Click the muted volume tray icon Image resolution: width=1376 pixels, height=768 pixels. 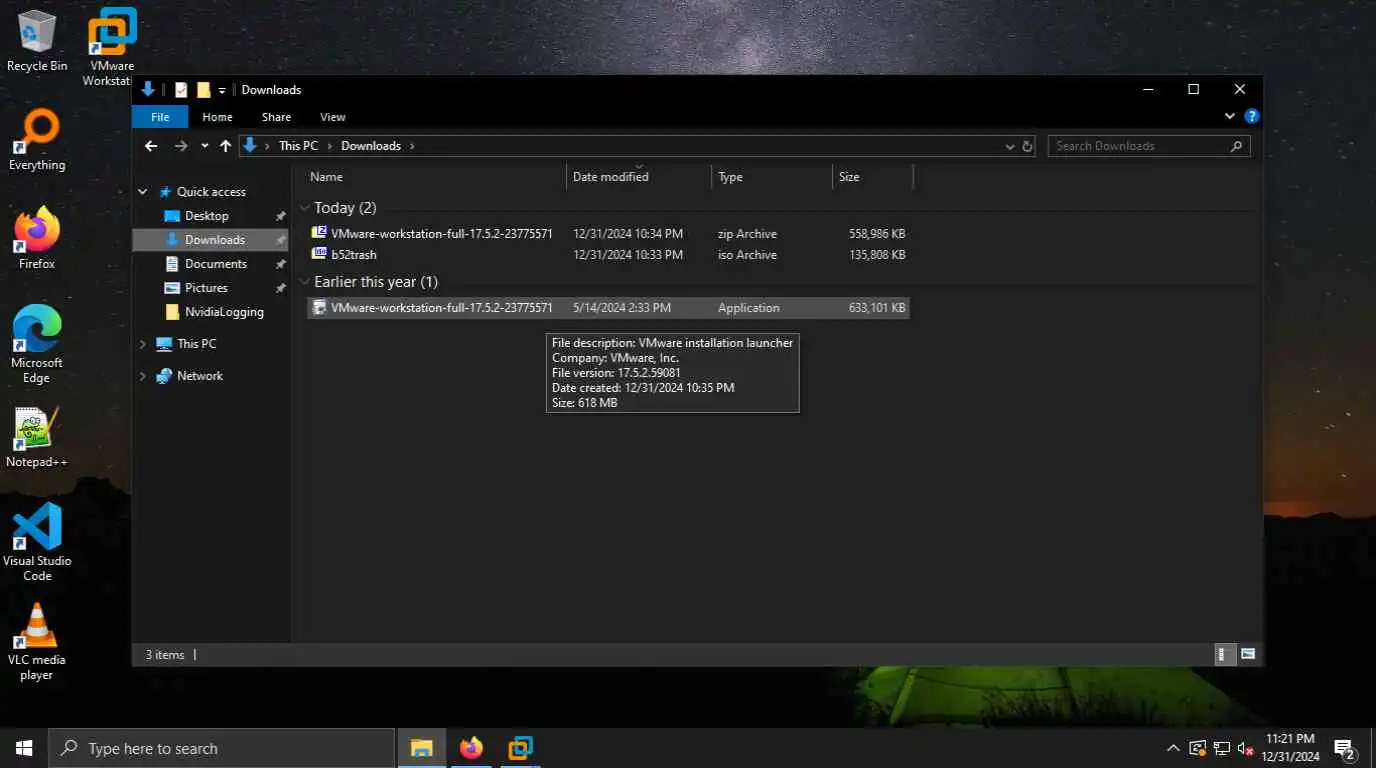[1246, 748]
